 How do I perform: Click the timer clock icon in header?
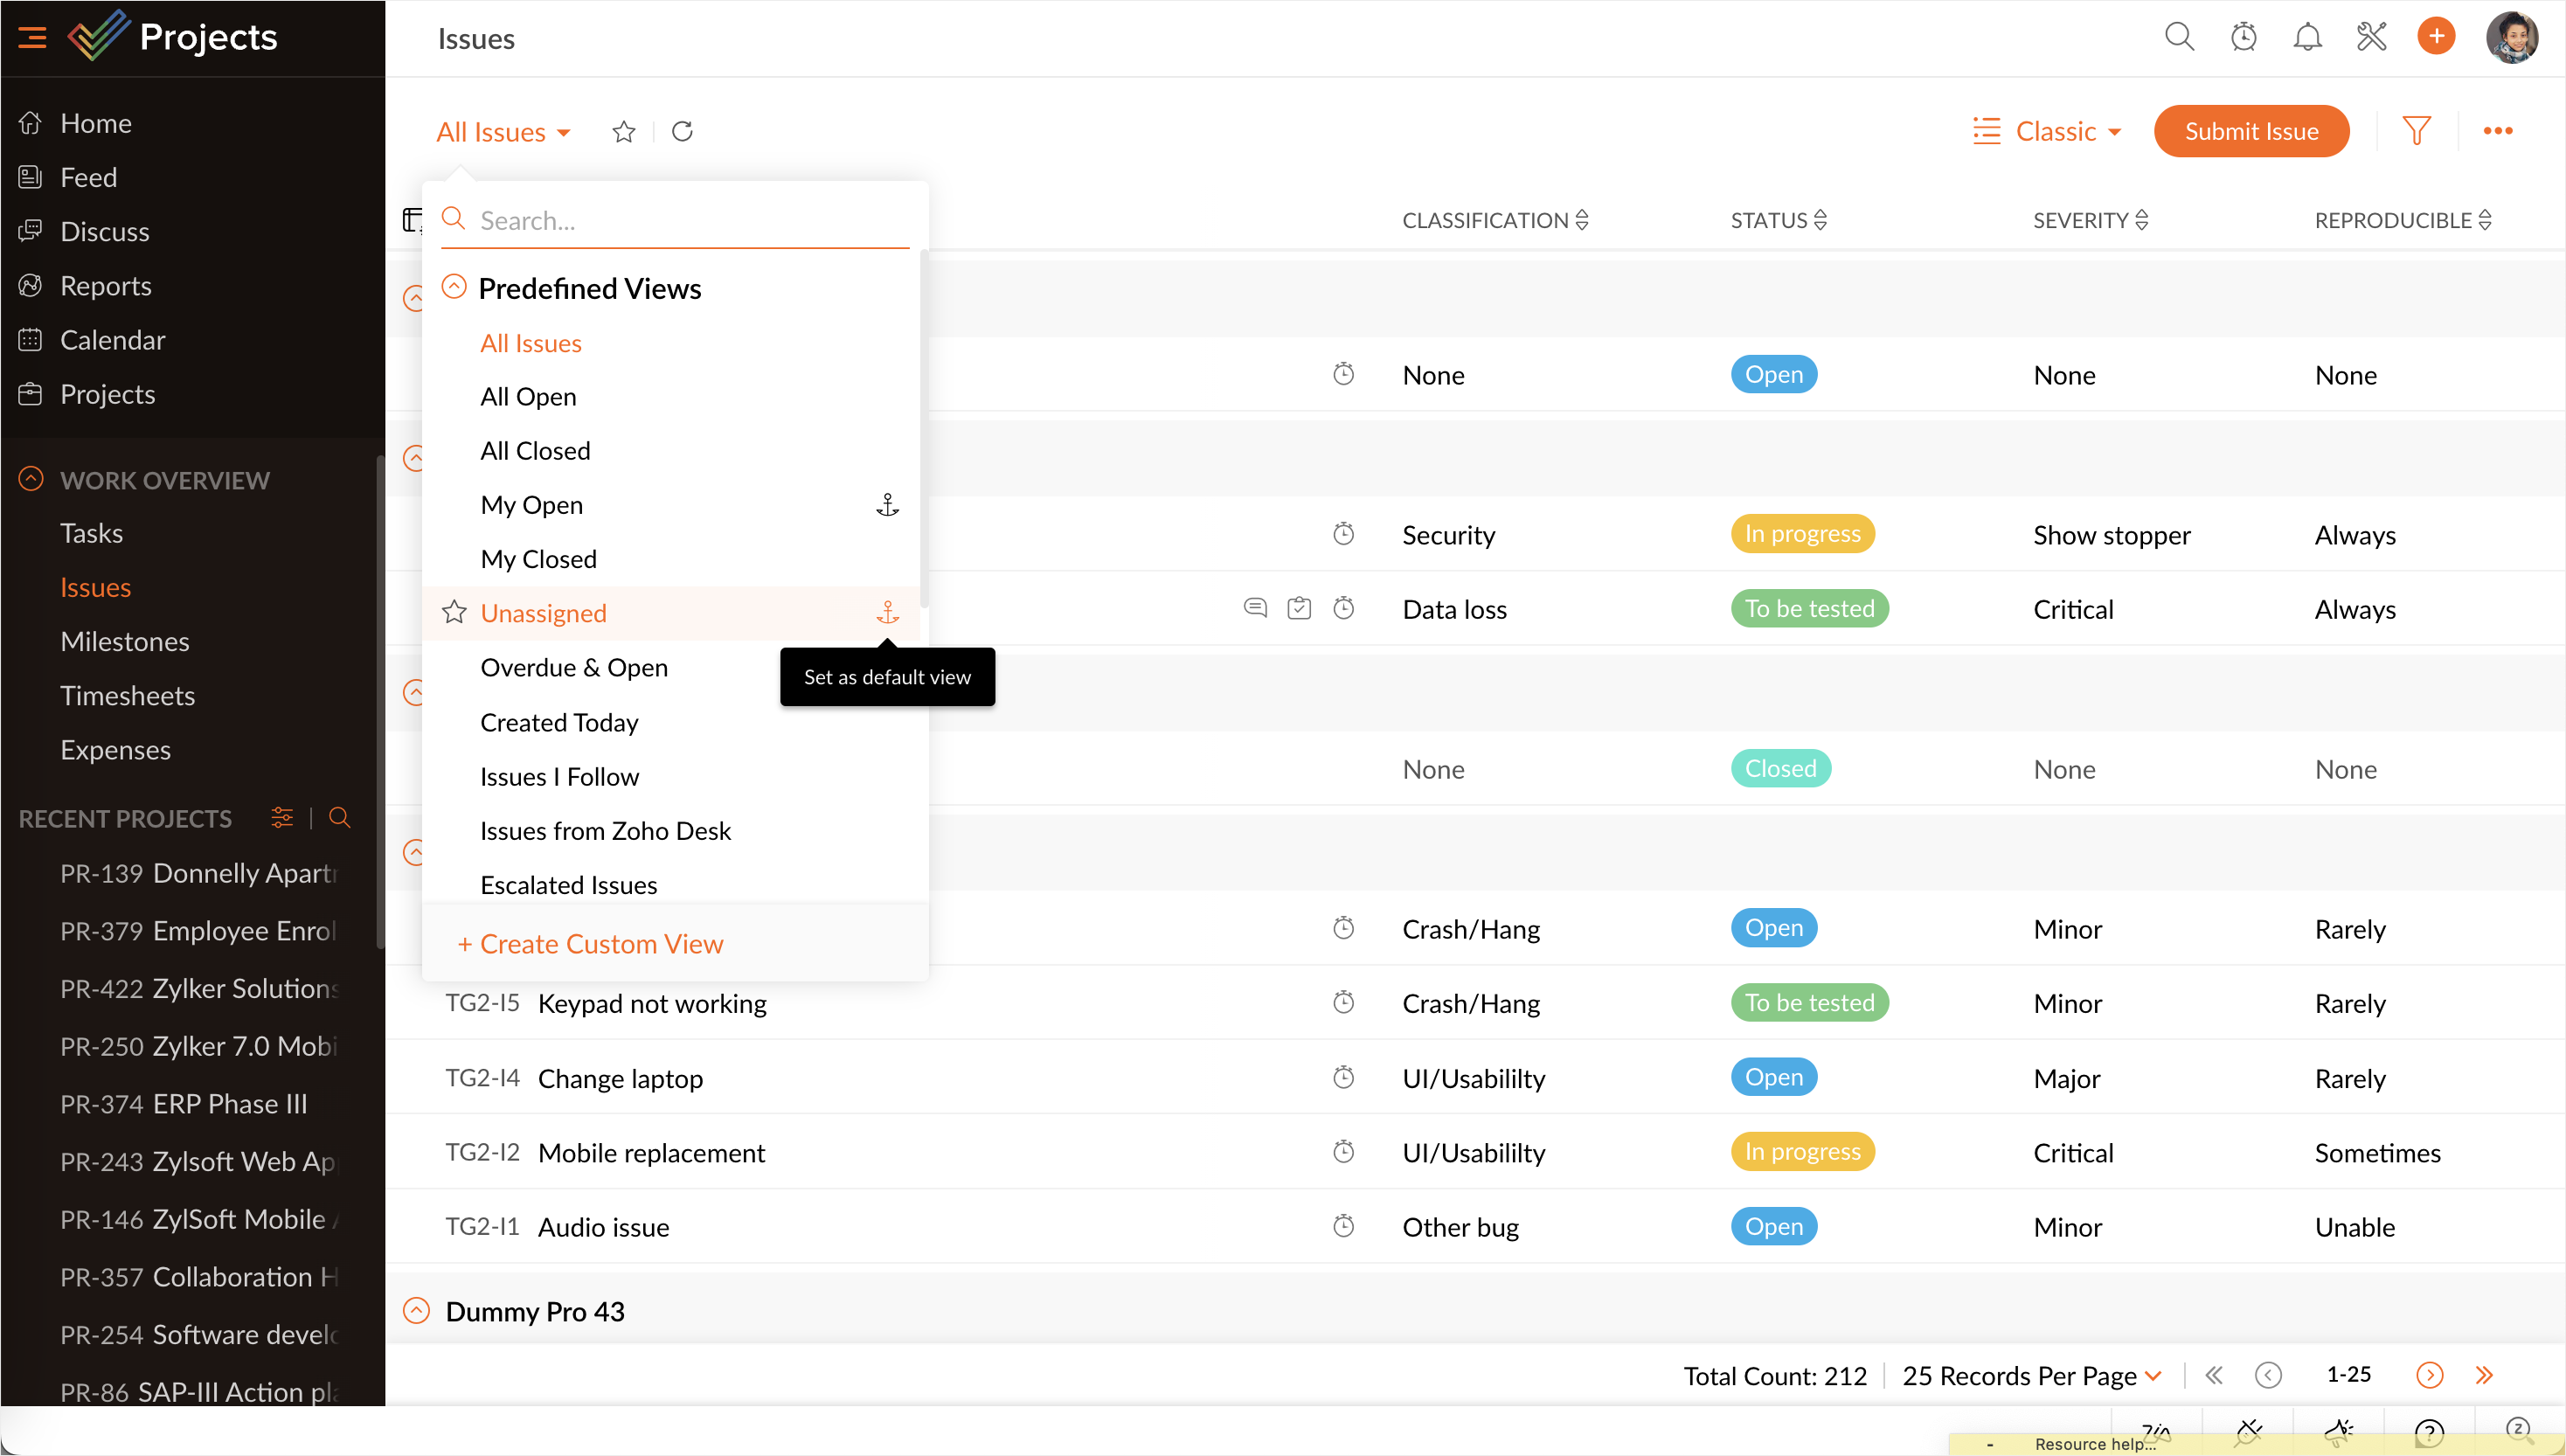click(2243, 37)
